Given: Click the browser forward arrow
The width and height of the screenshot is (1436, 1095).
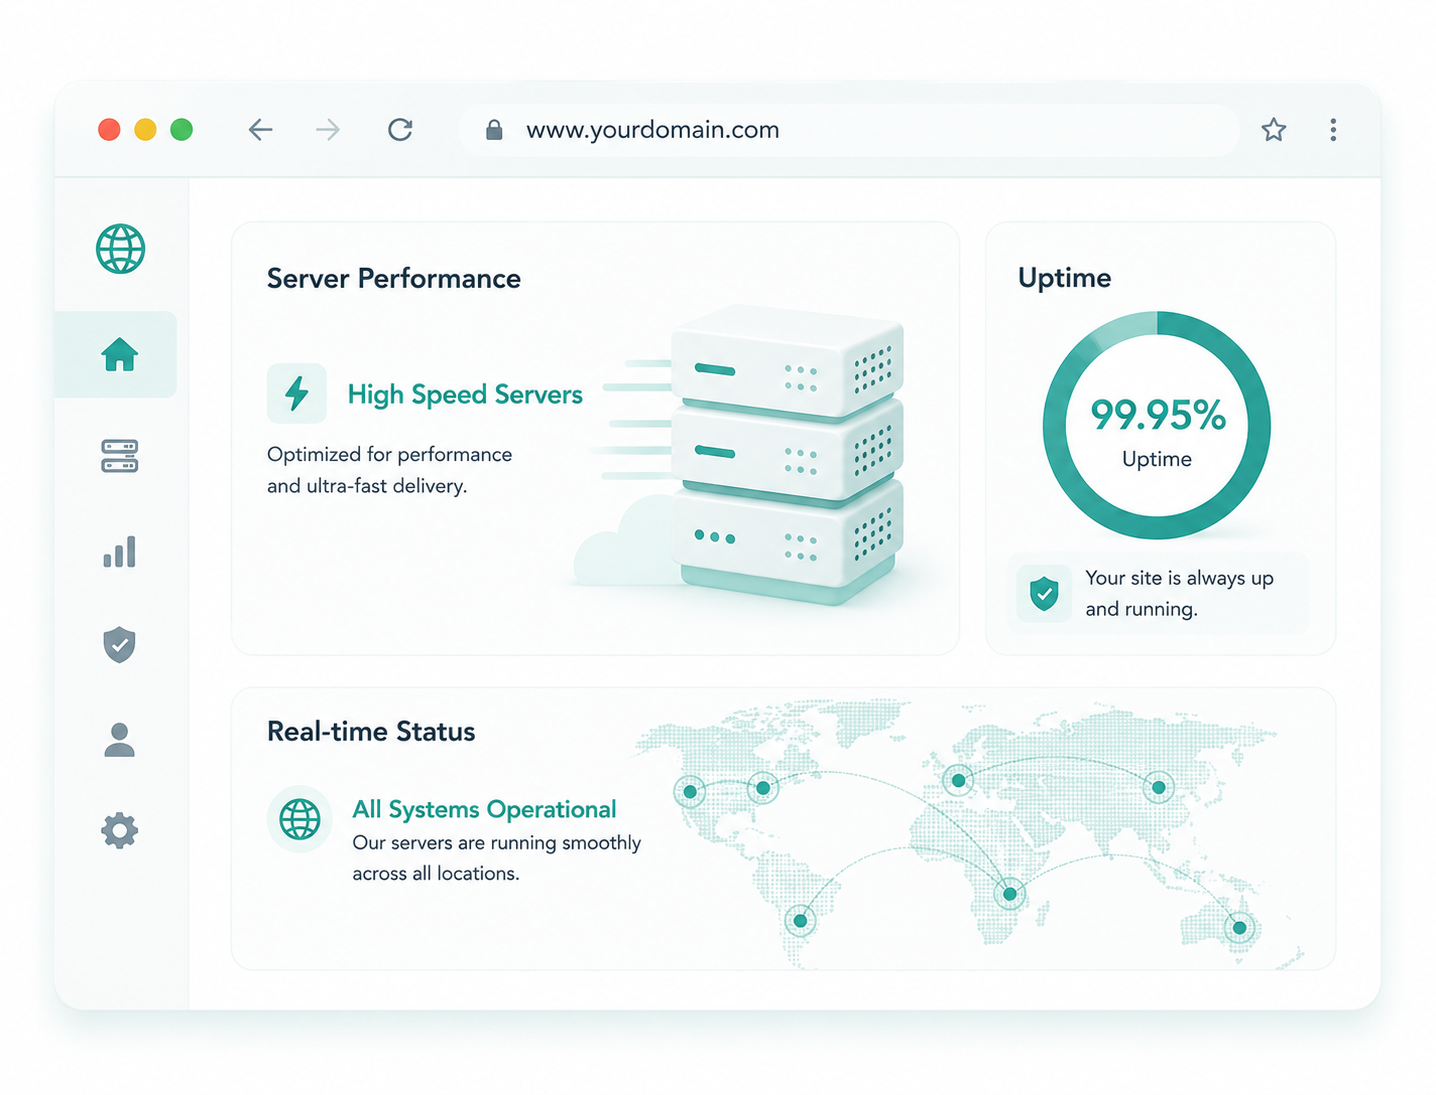Looking at the screenshot, I should [x=328, y=129].
